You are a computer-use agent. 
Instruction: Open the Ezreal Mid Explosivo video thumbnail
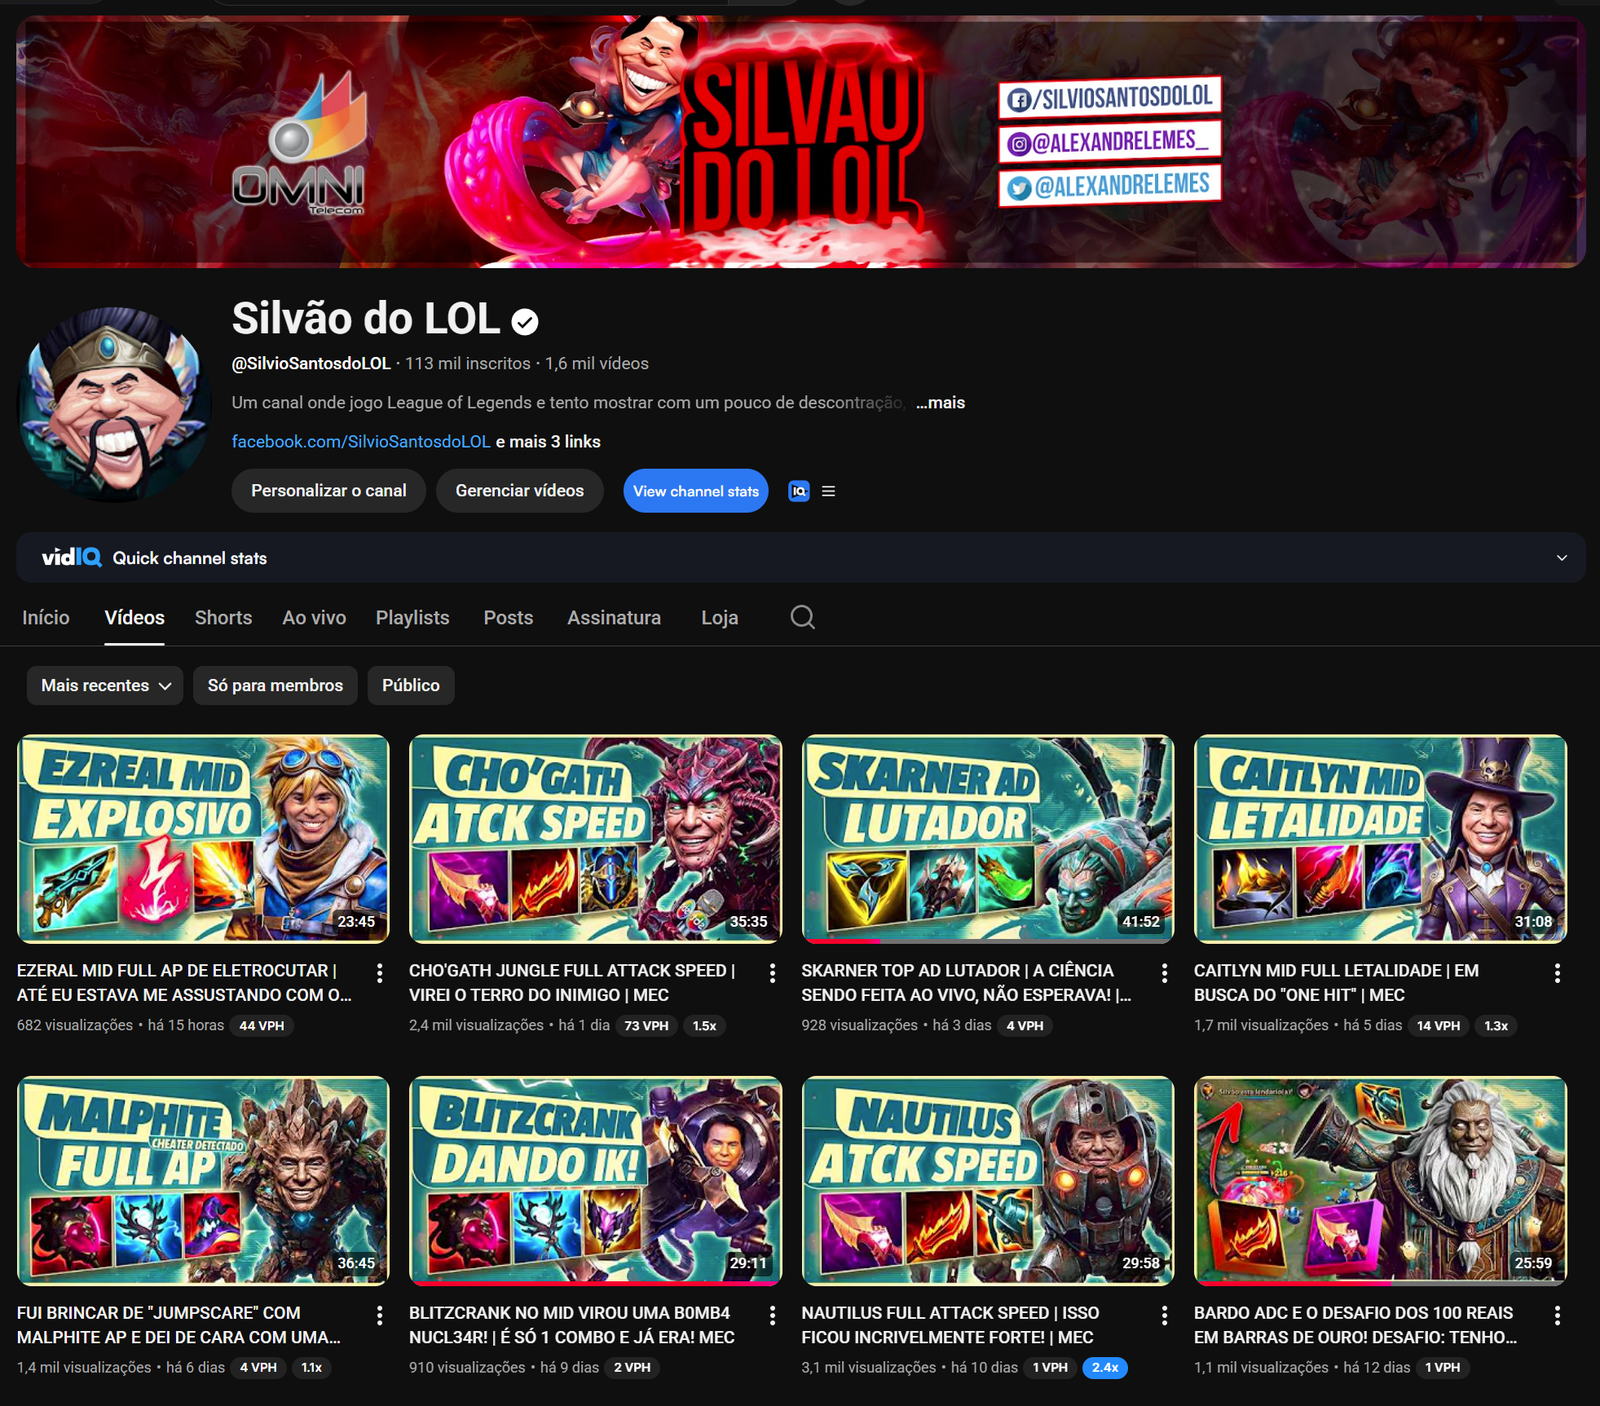click(203, 839)
